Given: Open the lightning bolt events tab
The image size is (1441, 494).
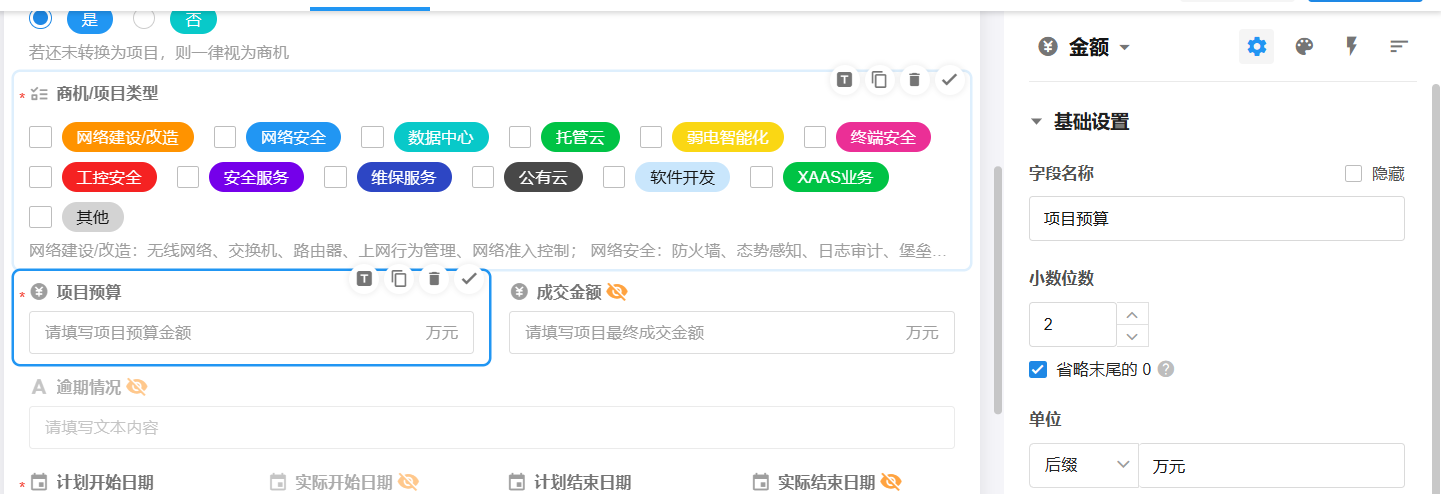Looking at the screenshot, I should [x=1351, y=47].
